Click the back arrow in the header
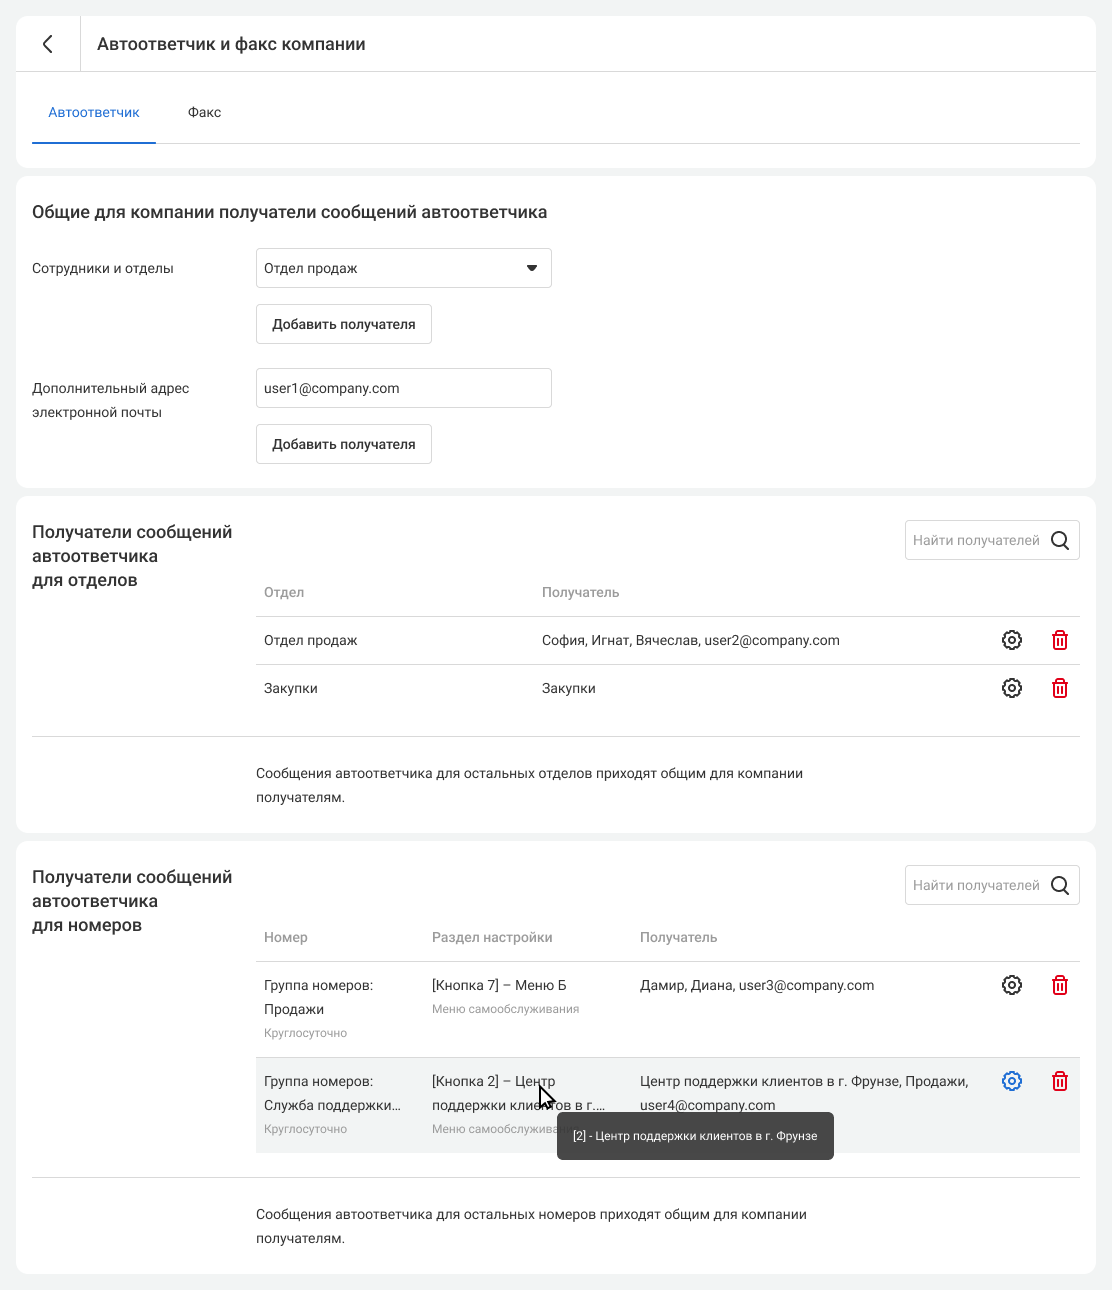Viewport: 1112px width, 1290px height. coord(47,44)
